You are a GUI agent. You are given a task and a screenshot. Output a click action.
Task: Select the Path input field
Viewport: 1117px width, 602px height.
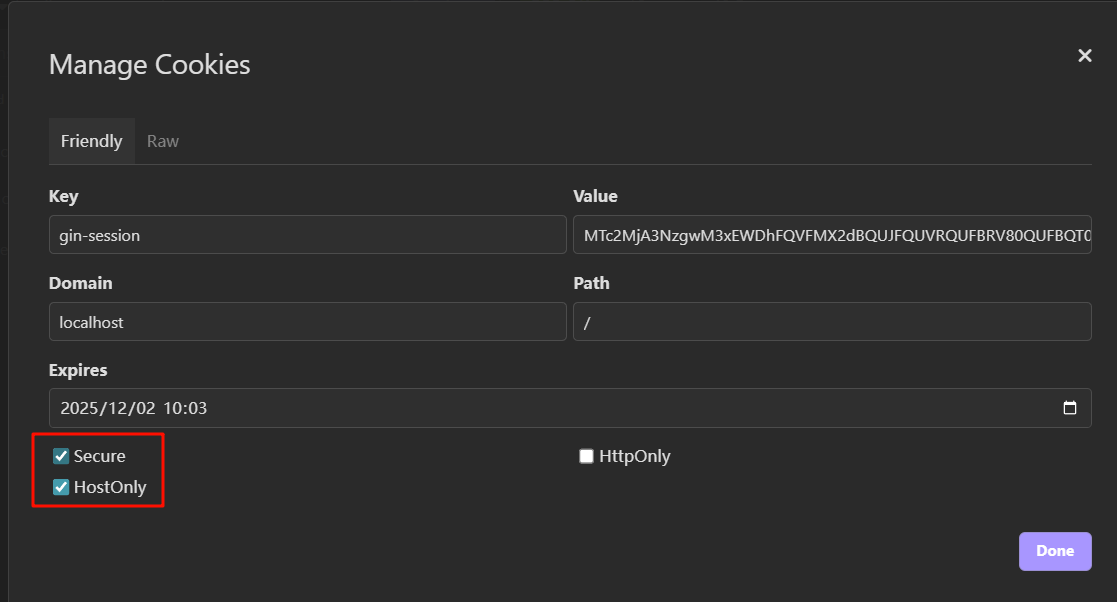[831, 322]
